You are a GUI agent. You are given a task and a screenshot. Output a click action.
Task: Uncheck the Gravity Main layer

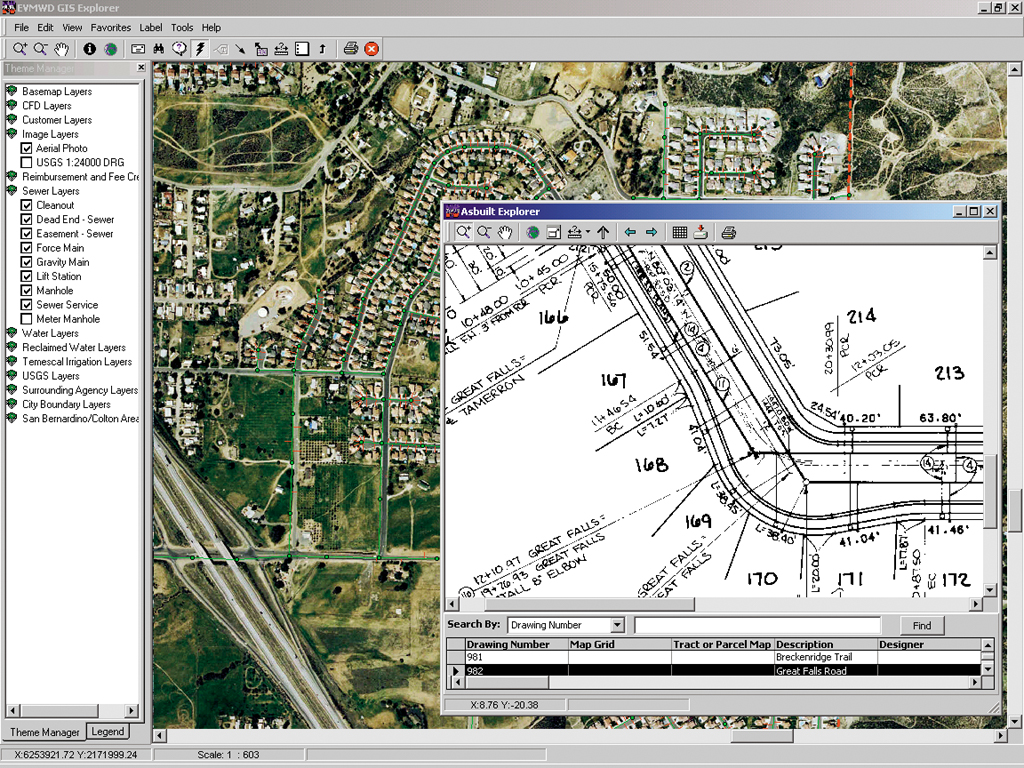click(x=27, y=262)
